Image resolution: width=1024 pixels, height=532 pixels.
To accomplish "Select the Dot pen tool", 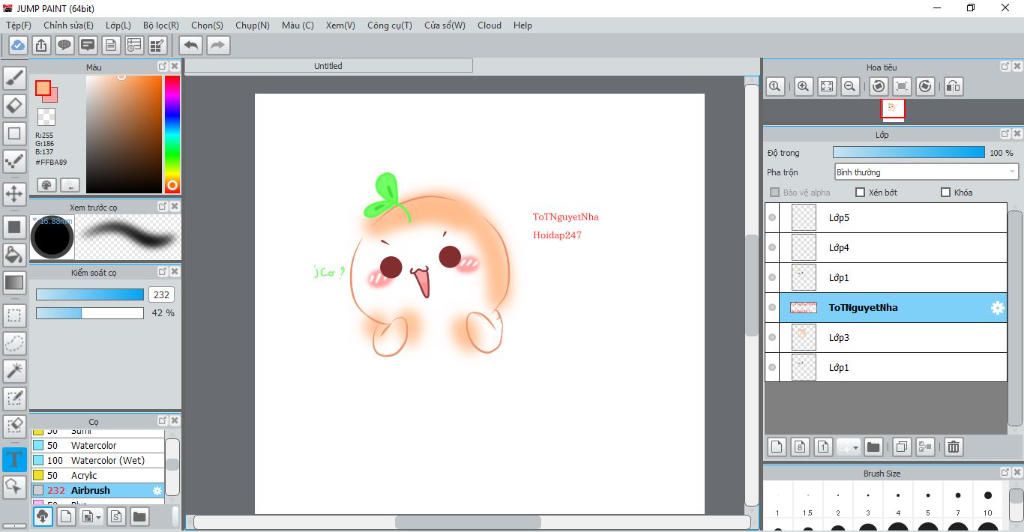I will click(14, 161).
